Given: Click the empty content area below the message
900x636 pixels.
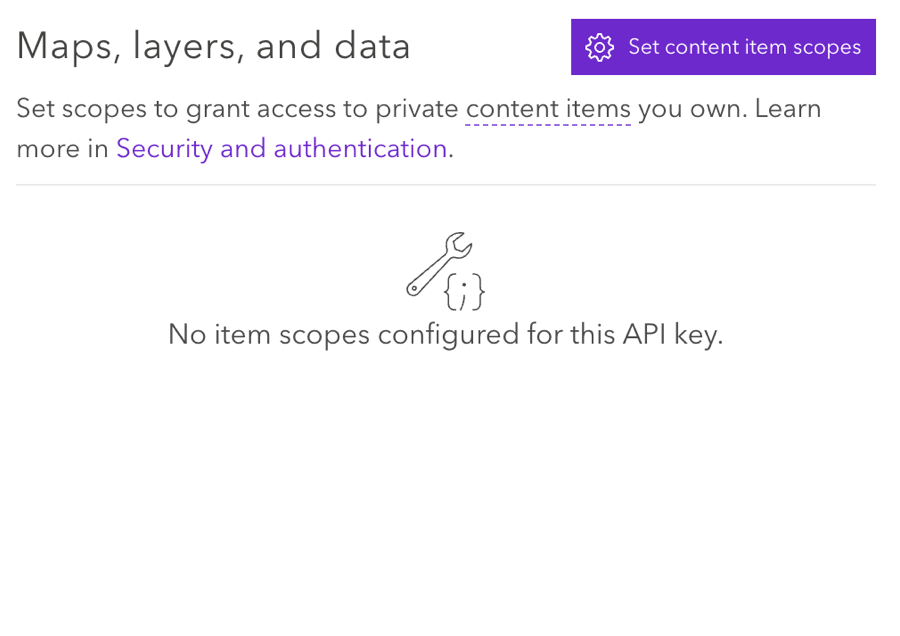Looking at the screenshot, I should pyautogui.click(x=450, y=480).
